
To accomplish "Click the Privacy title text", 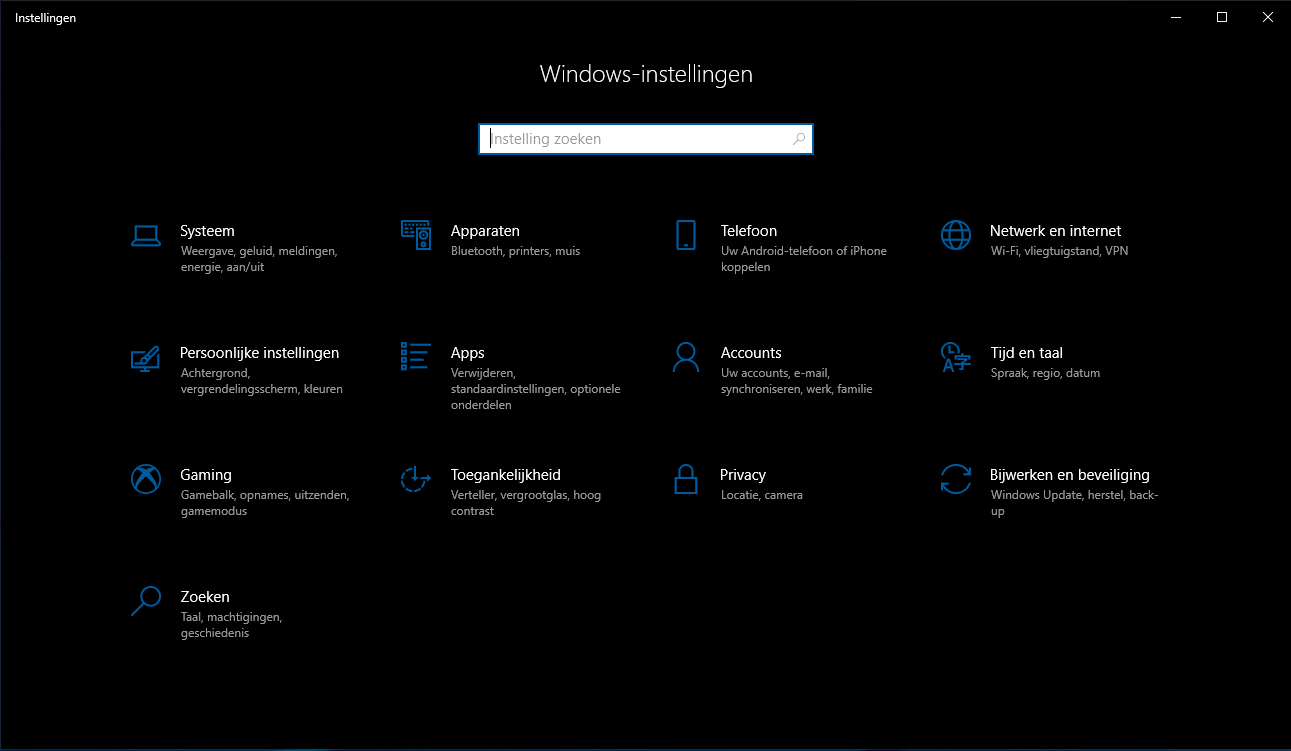I will (743, 475).
